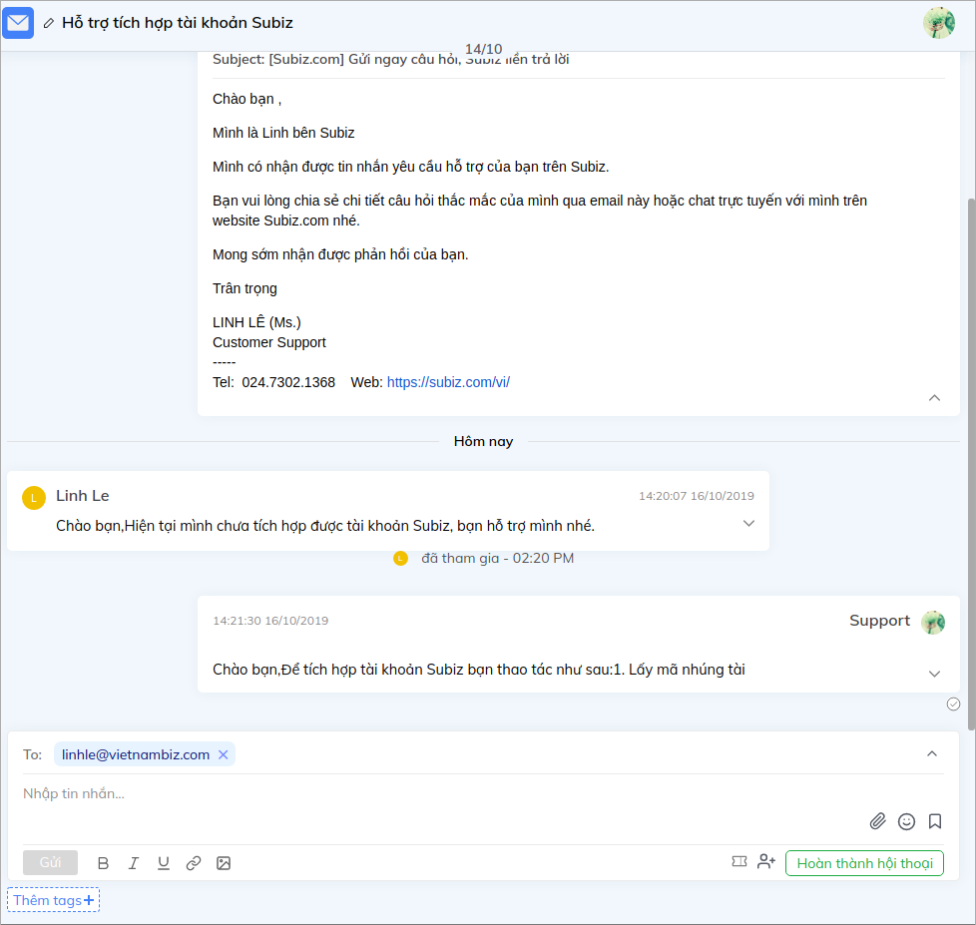Collapse the Linh Le message via its chevron
Image resolution: width=976 pixels, height=925 pixels.
click(x=749, y=522)
